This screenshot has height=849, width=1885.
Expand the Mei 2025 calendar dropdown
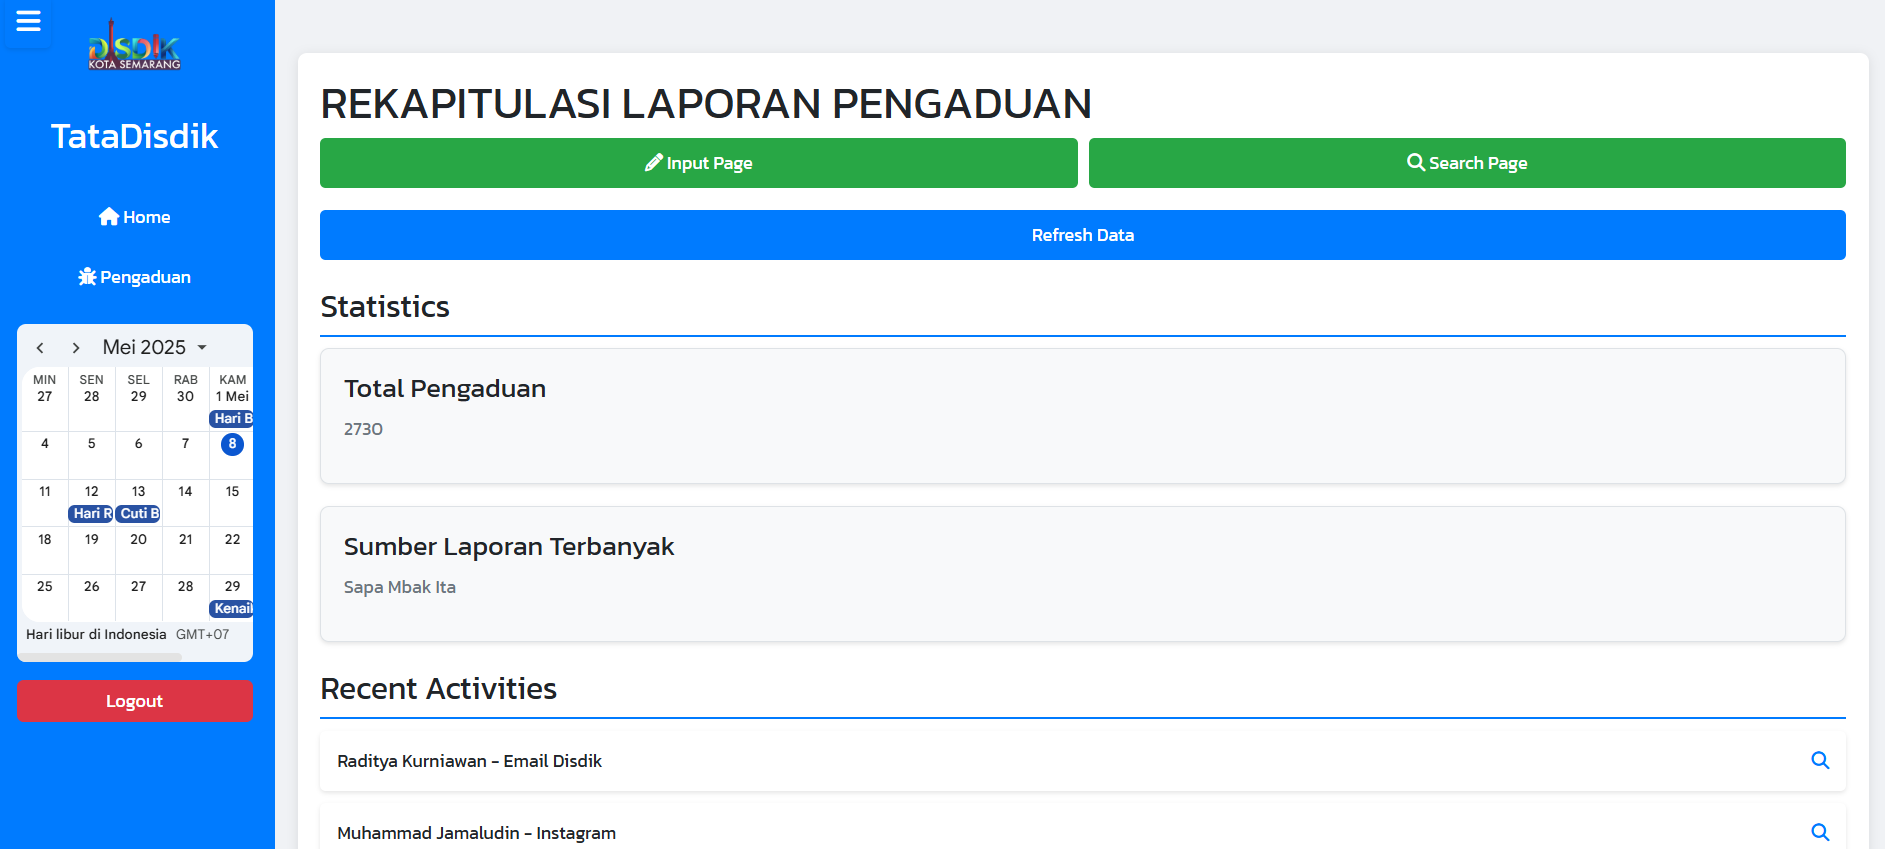[x=201, y=348]
